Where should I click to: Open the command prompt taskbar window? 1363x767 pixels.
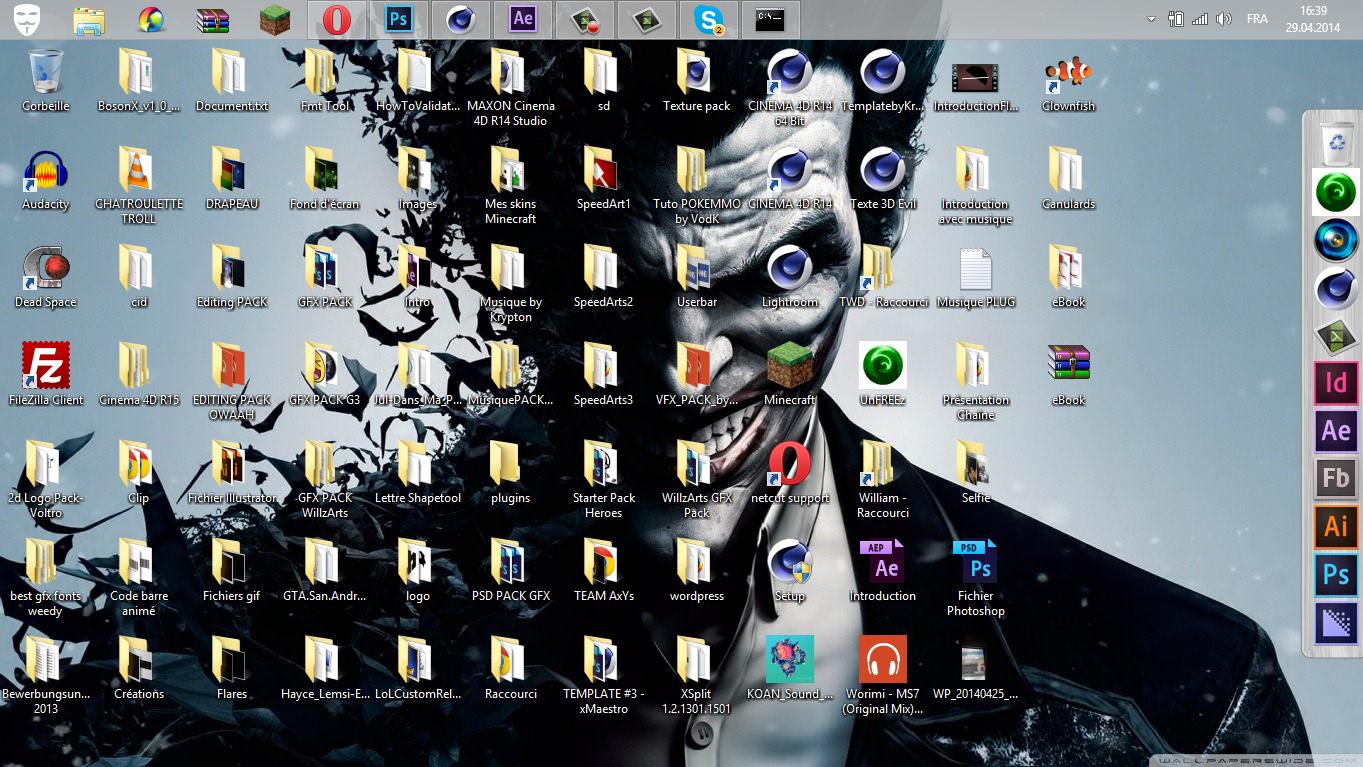771,19
